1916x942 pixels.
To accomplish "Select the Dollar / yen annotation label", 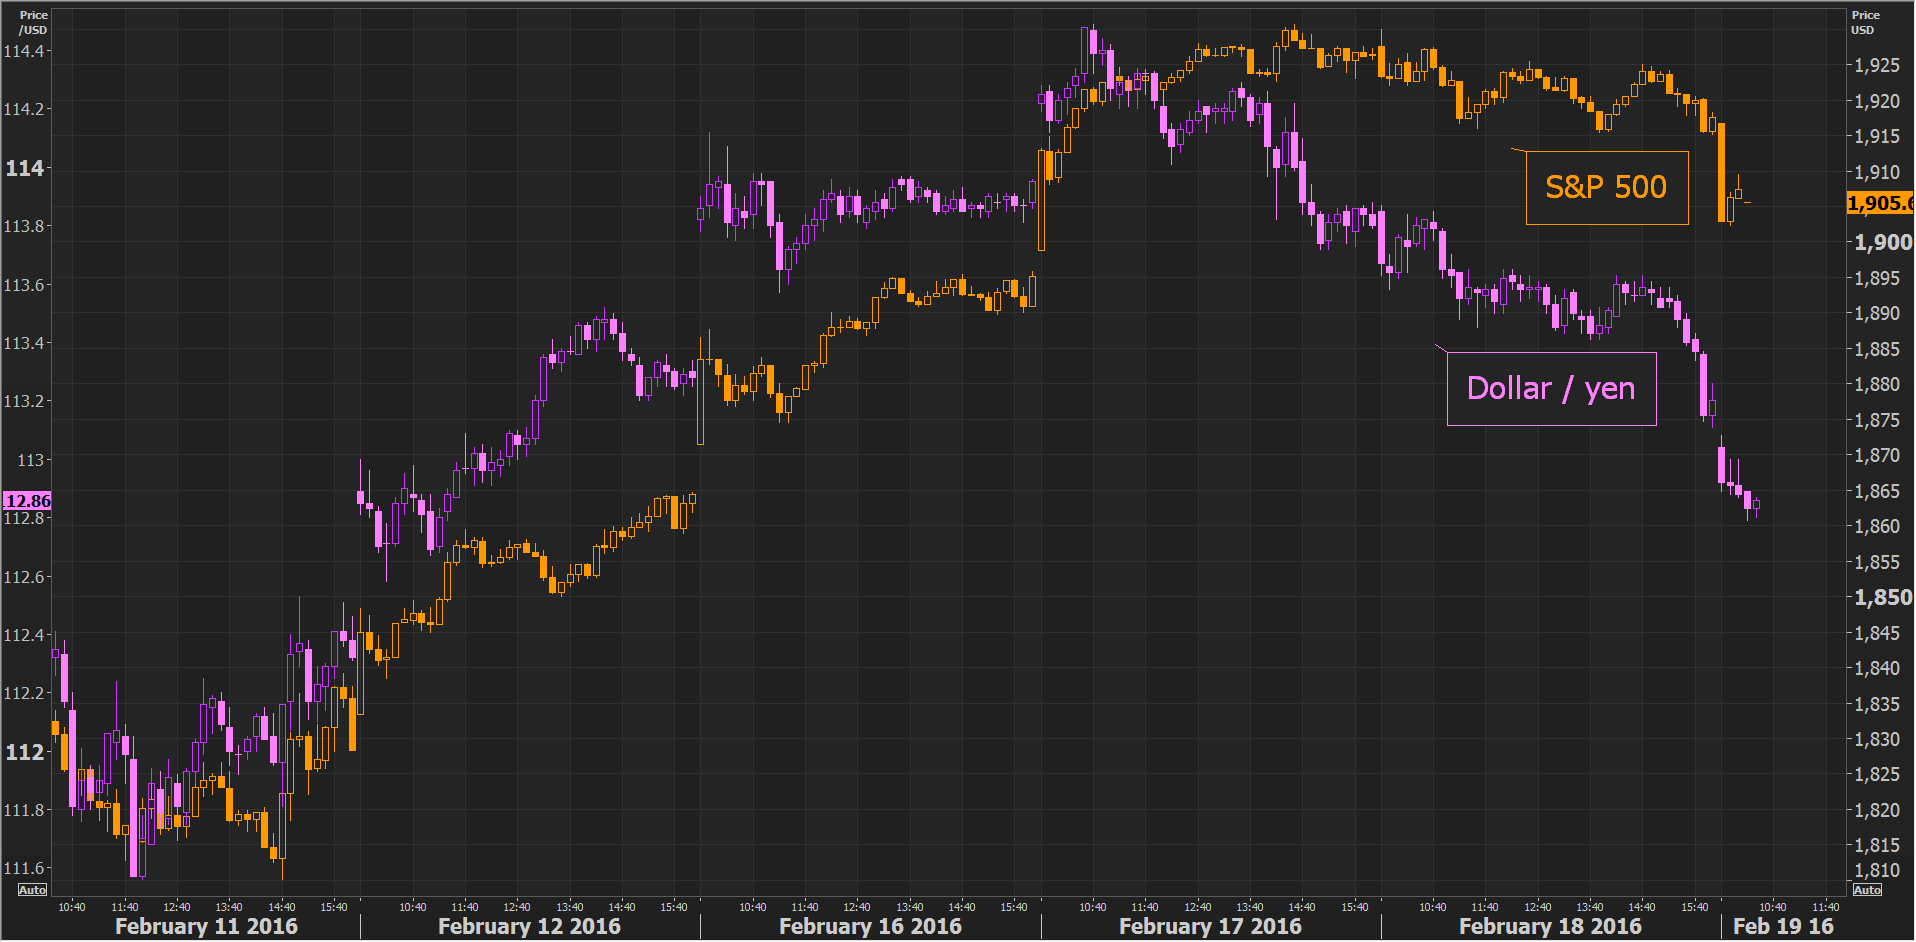I will [1551, 389].
